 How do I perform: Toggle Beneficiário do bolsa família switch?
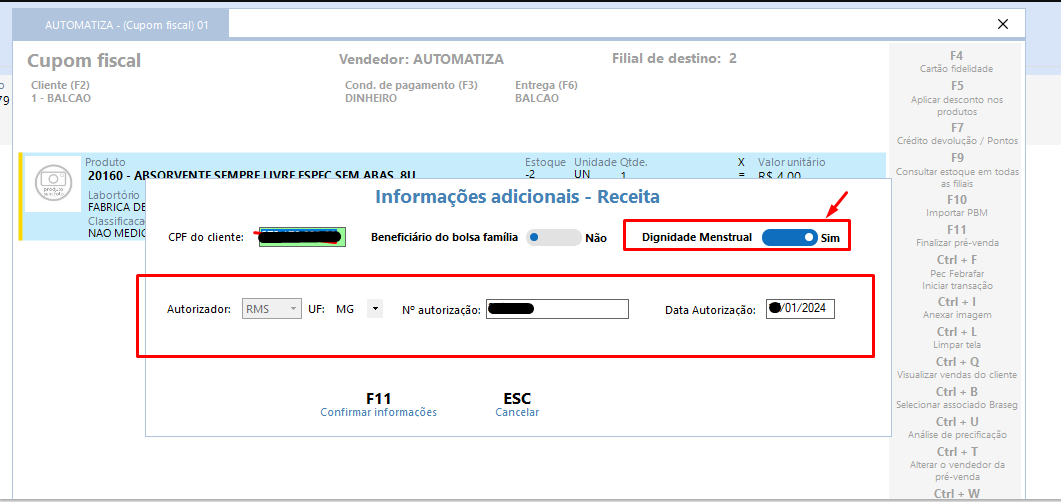point(554,237)
